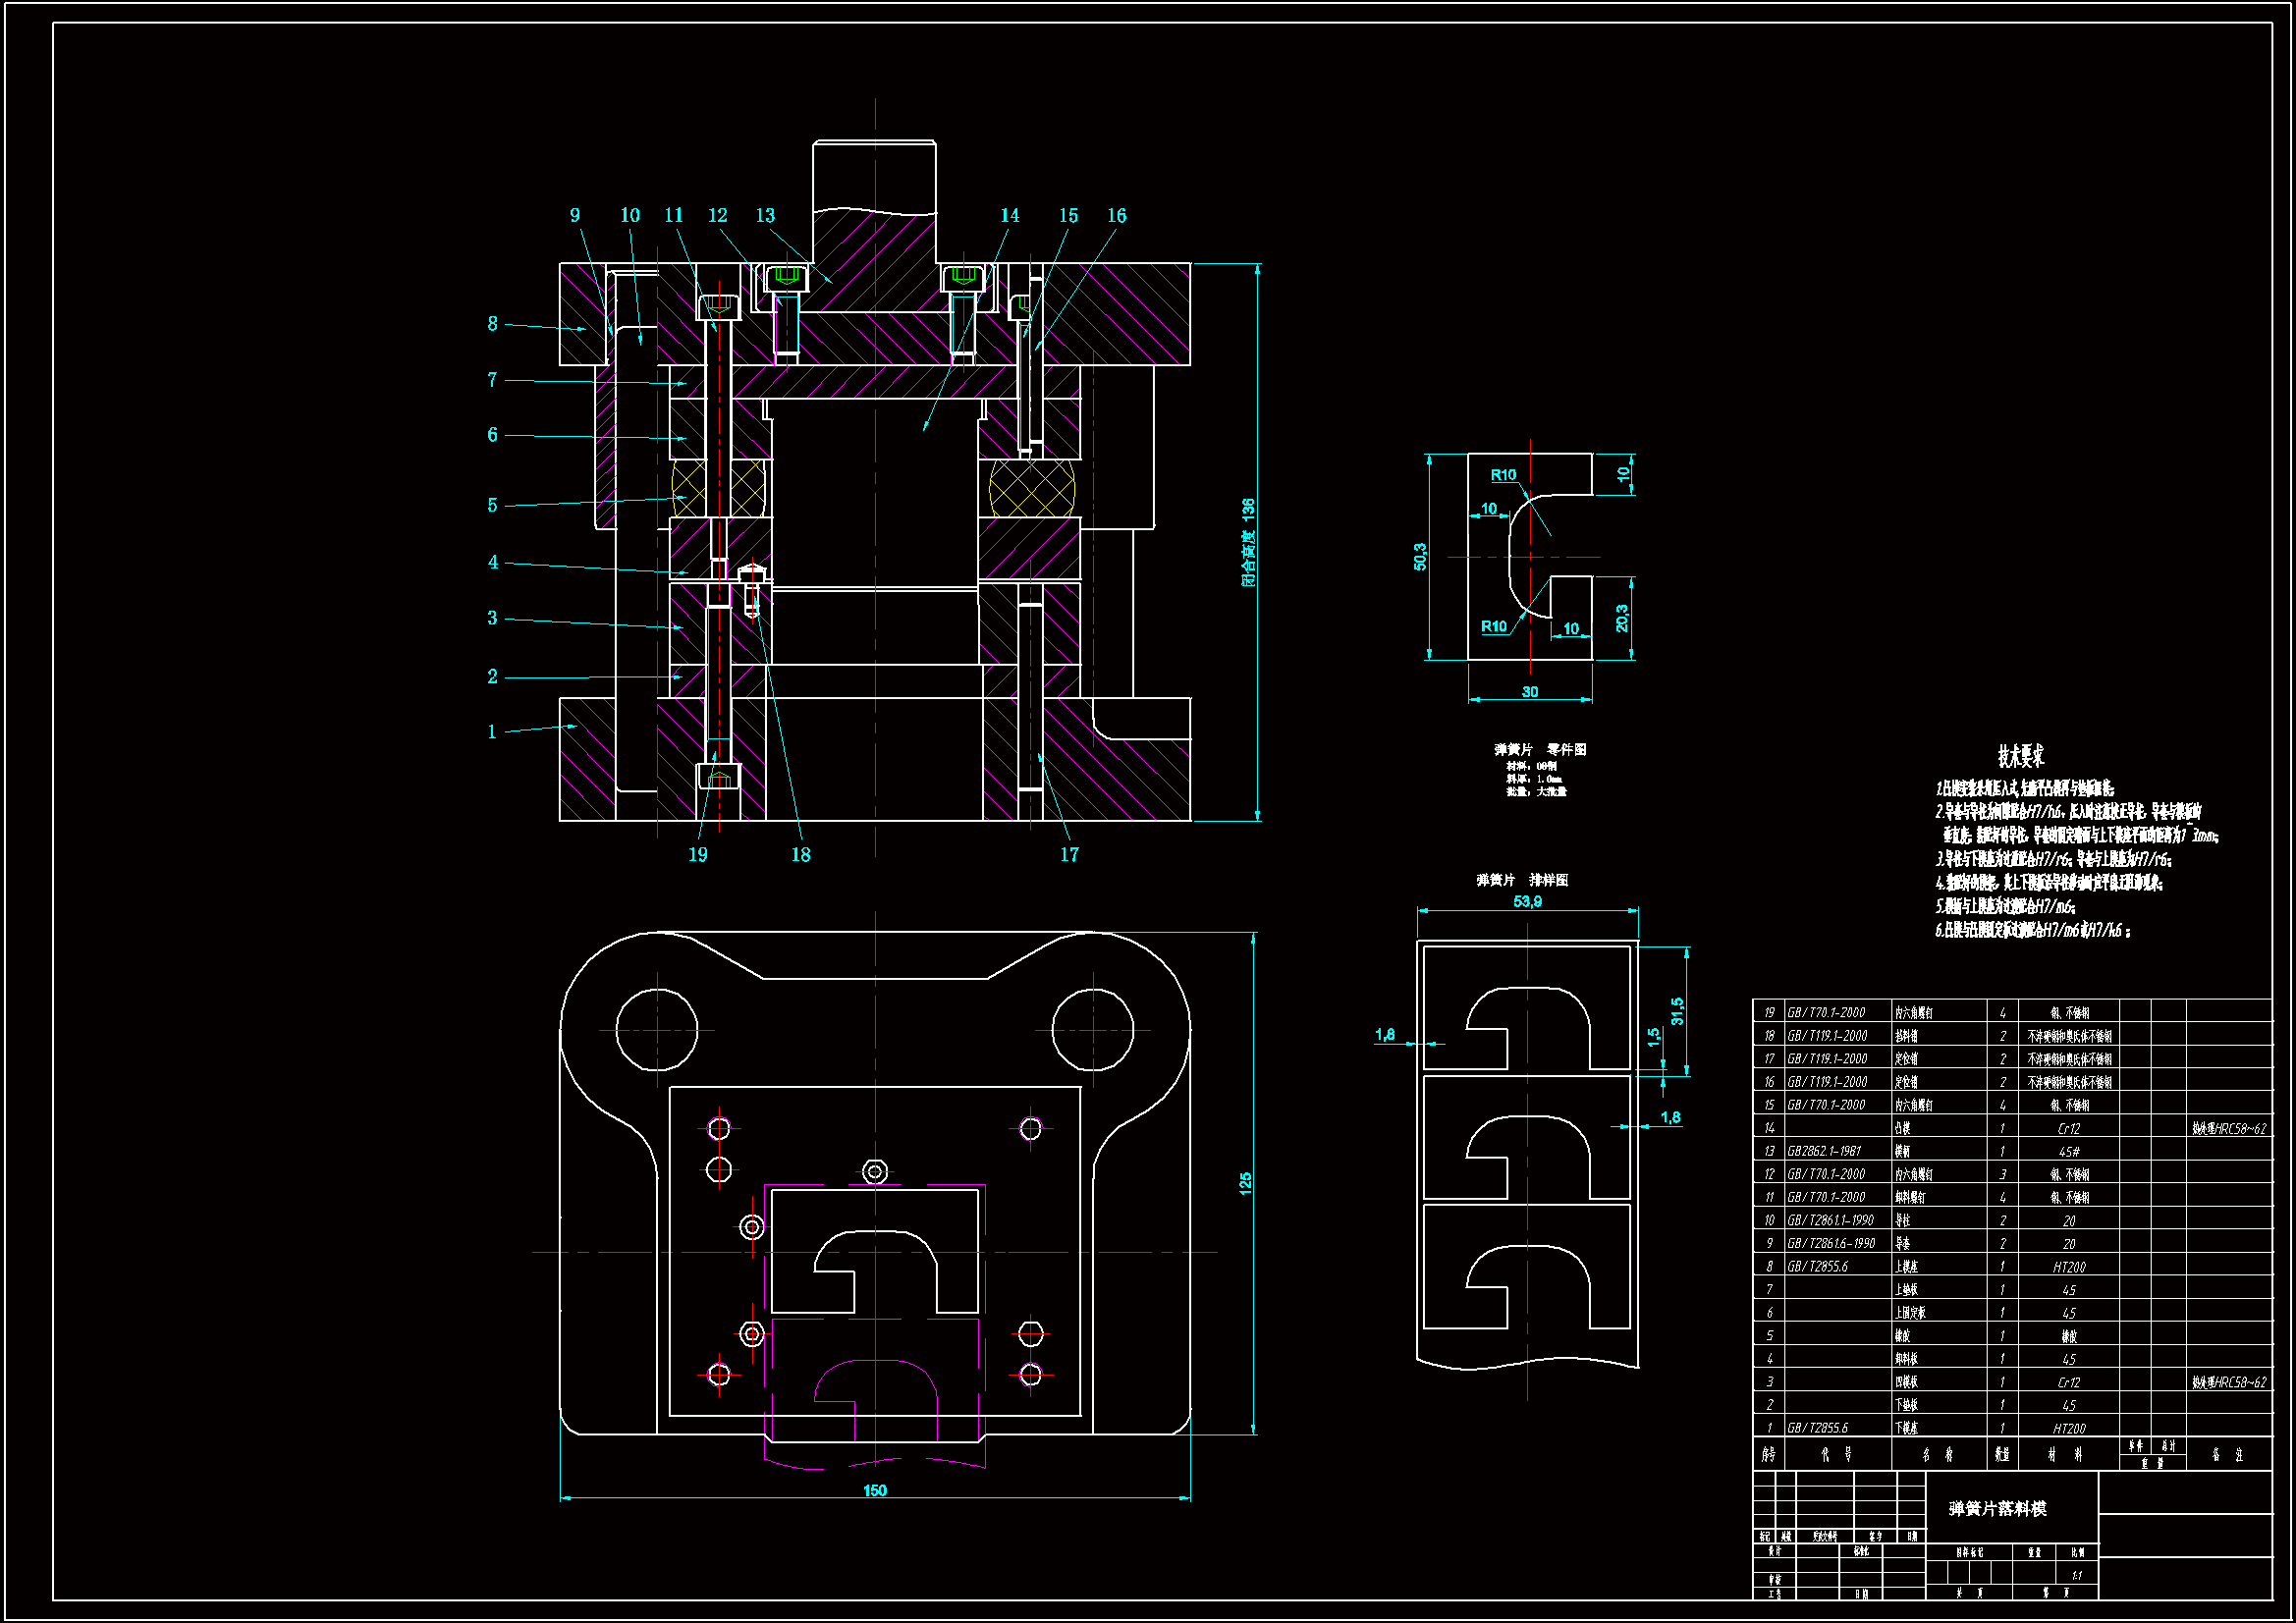Select the 150 width dimension text
This screenshot has height=1623, width=2296.
(x=874, y=1490)
